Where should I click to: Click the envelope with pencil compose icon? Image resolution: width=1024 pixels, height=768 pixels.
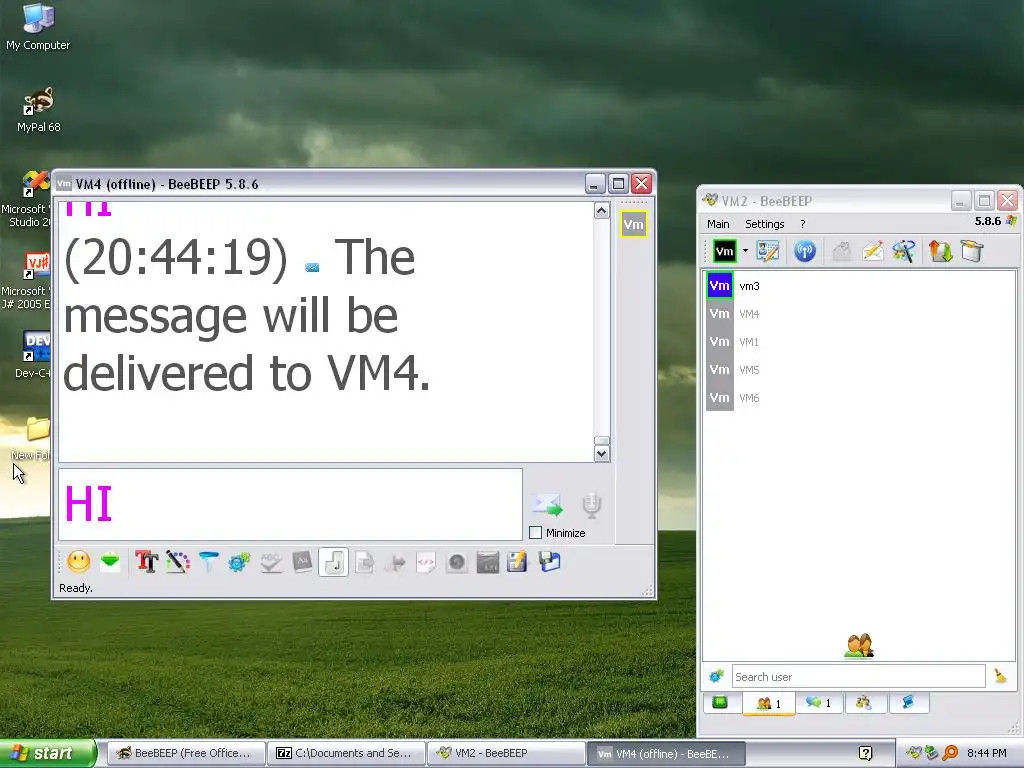pyautogui.click(x=873, y=251)
